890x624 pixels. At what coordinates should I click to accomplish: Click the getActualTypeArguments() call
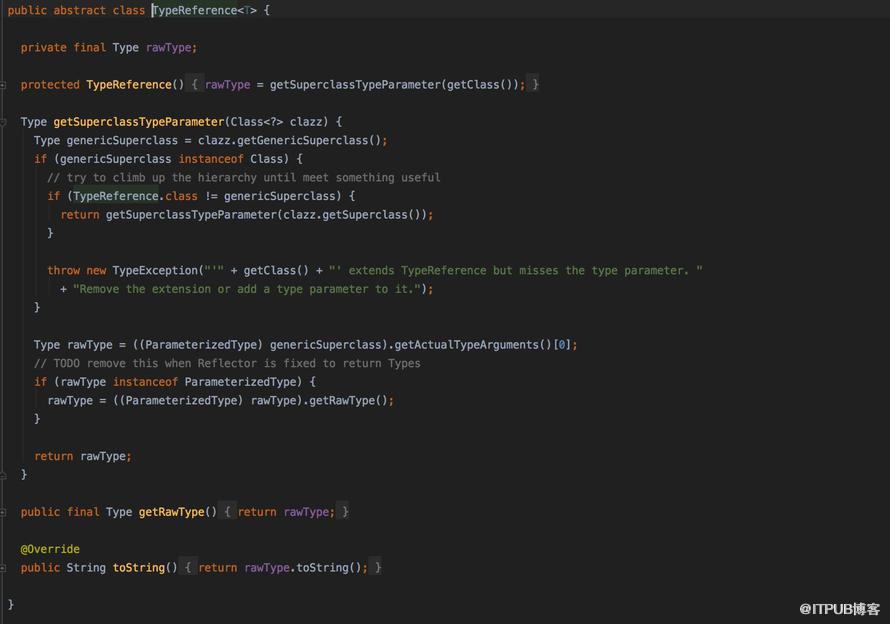[x=473, y=345]
